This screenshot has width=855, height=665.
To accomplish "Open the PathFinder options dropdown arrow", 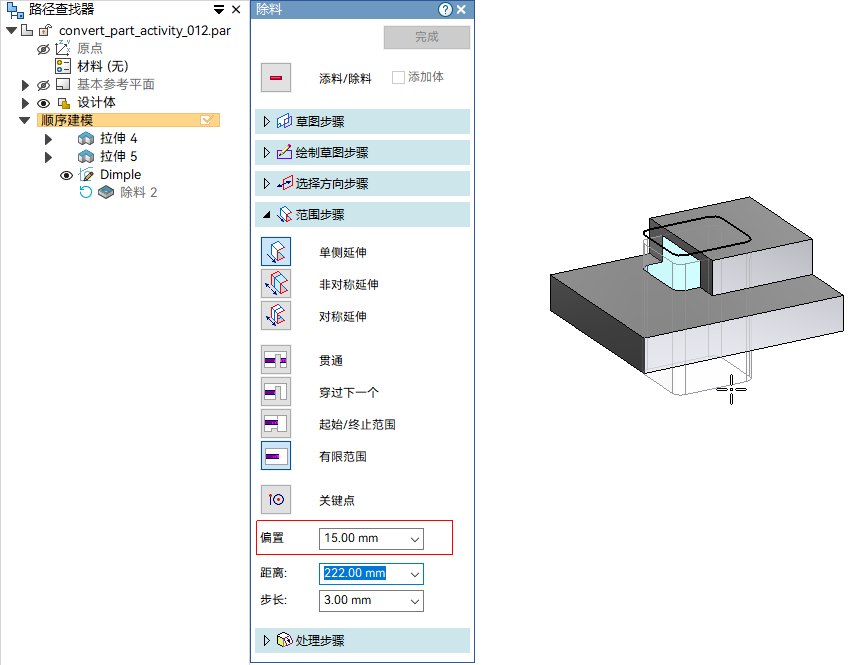I will 219,10.
